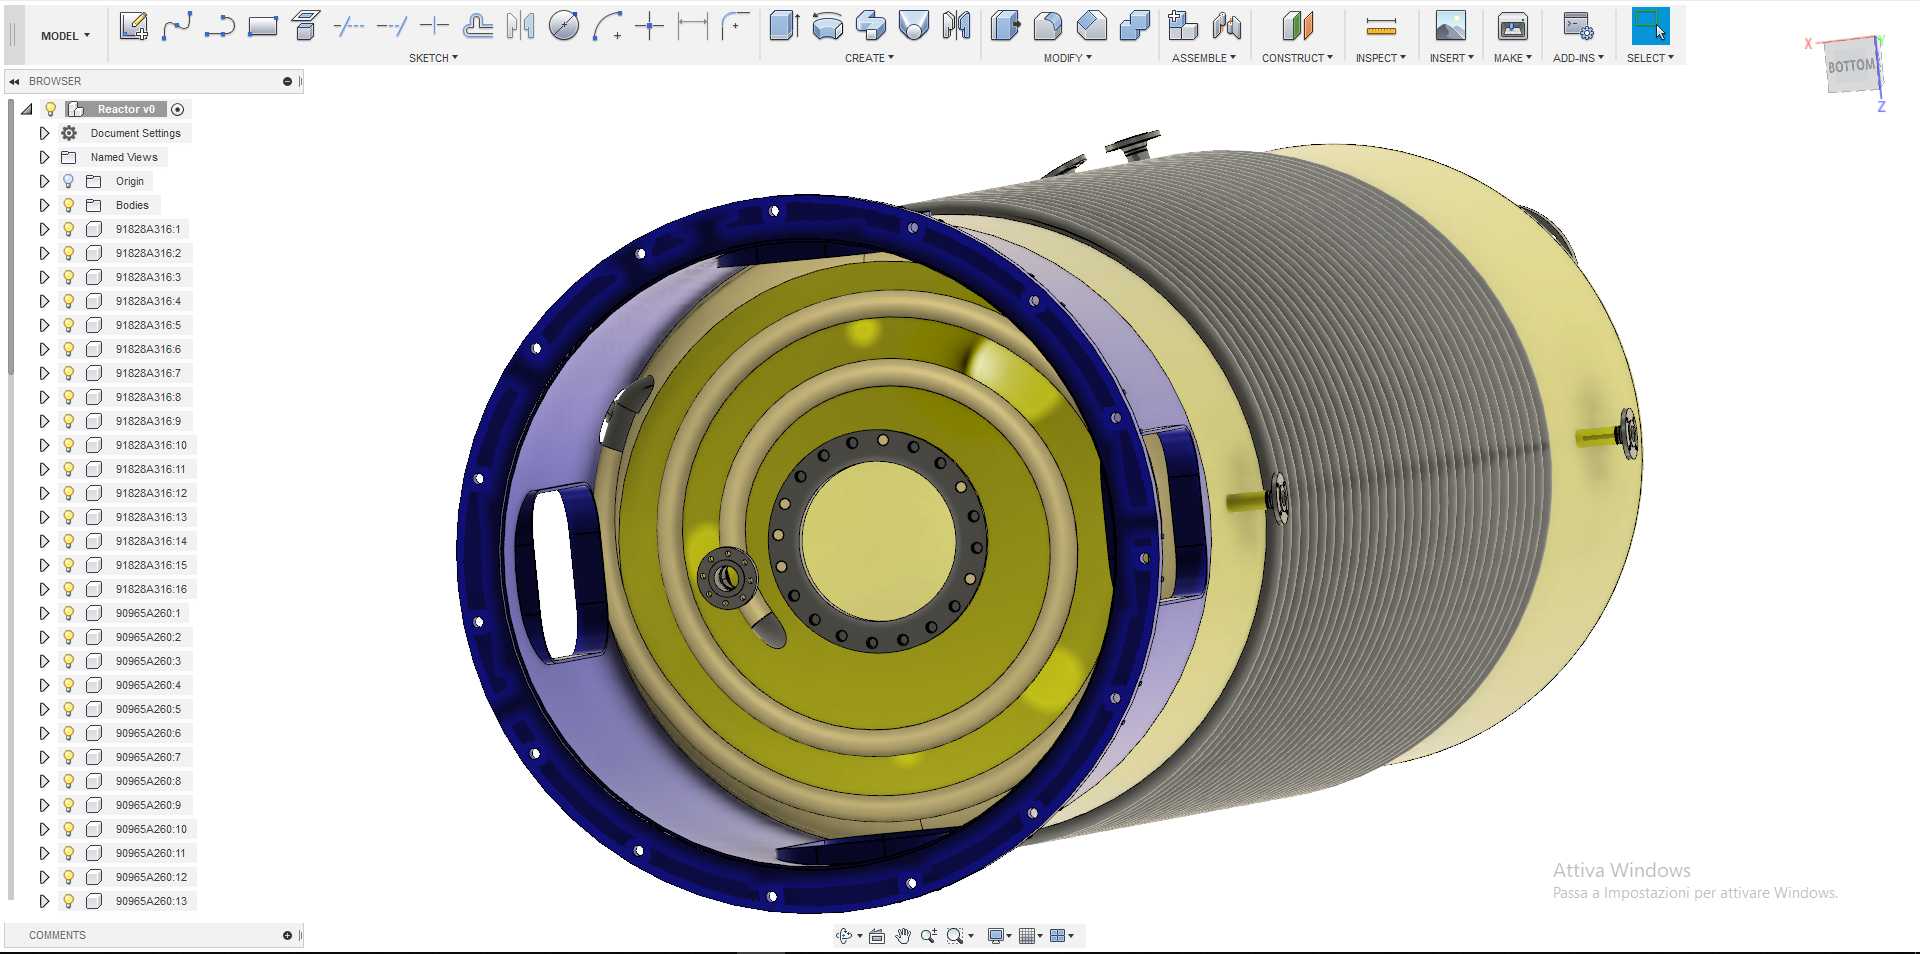The width and height of the screenshot is (1920, 954).
Task: Select component 90965A260:10 in browser
Action: 151,829
